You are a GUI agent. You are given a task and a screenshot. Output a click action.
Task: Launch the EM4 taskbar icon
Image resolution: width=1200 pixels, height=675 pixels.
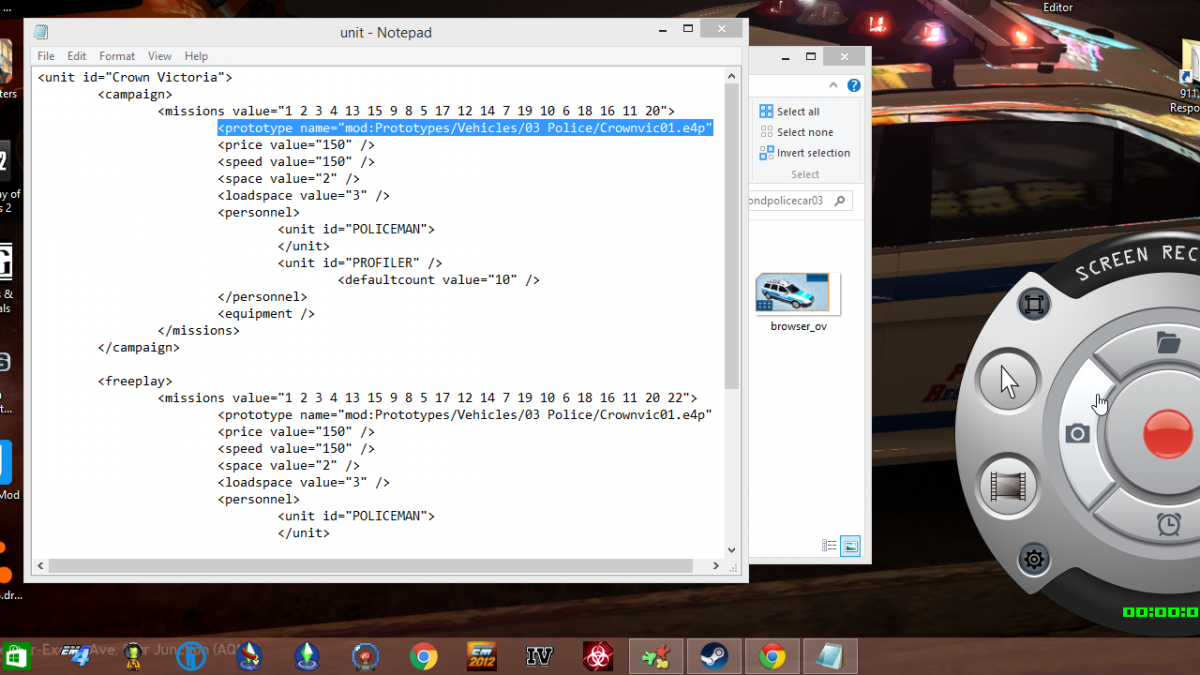point(75,656)
